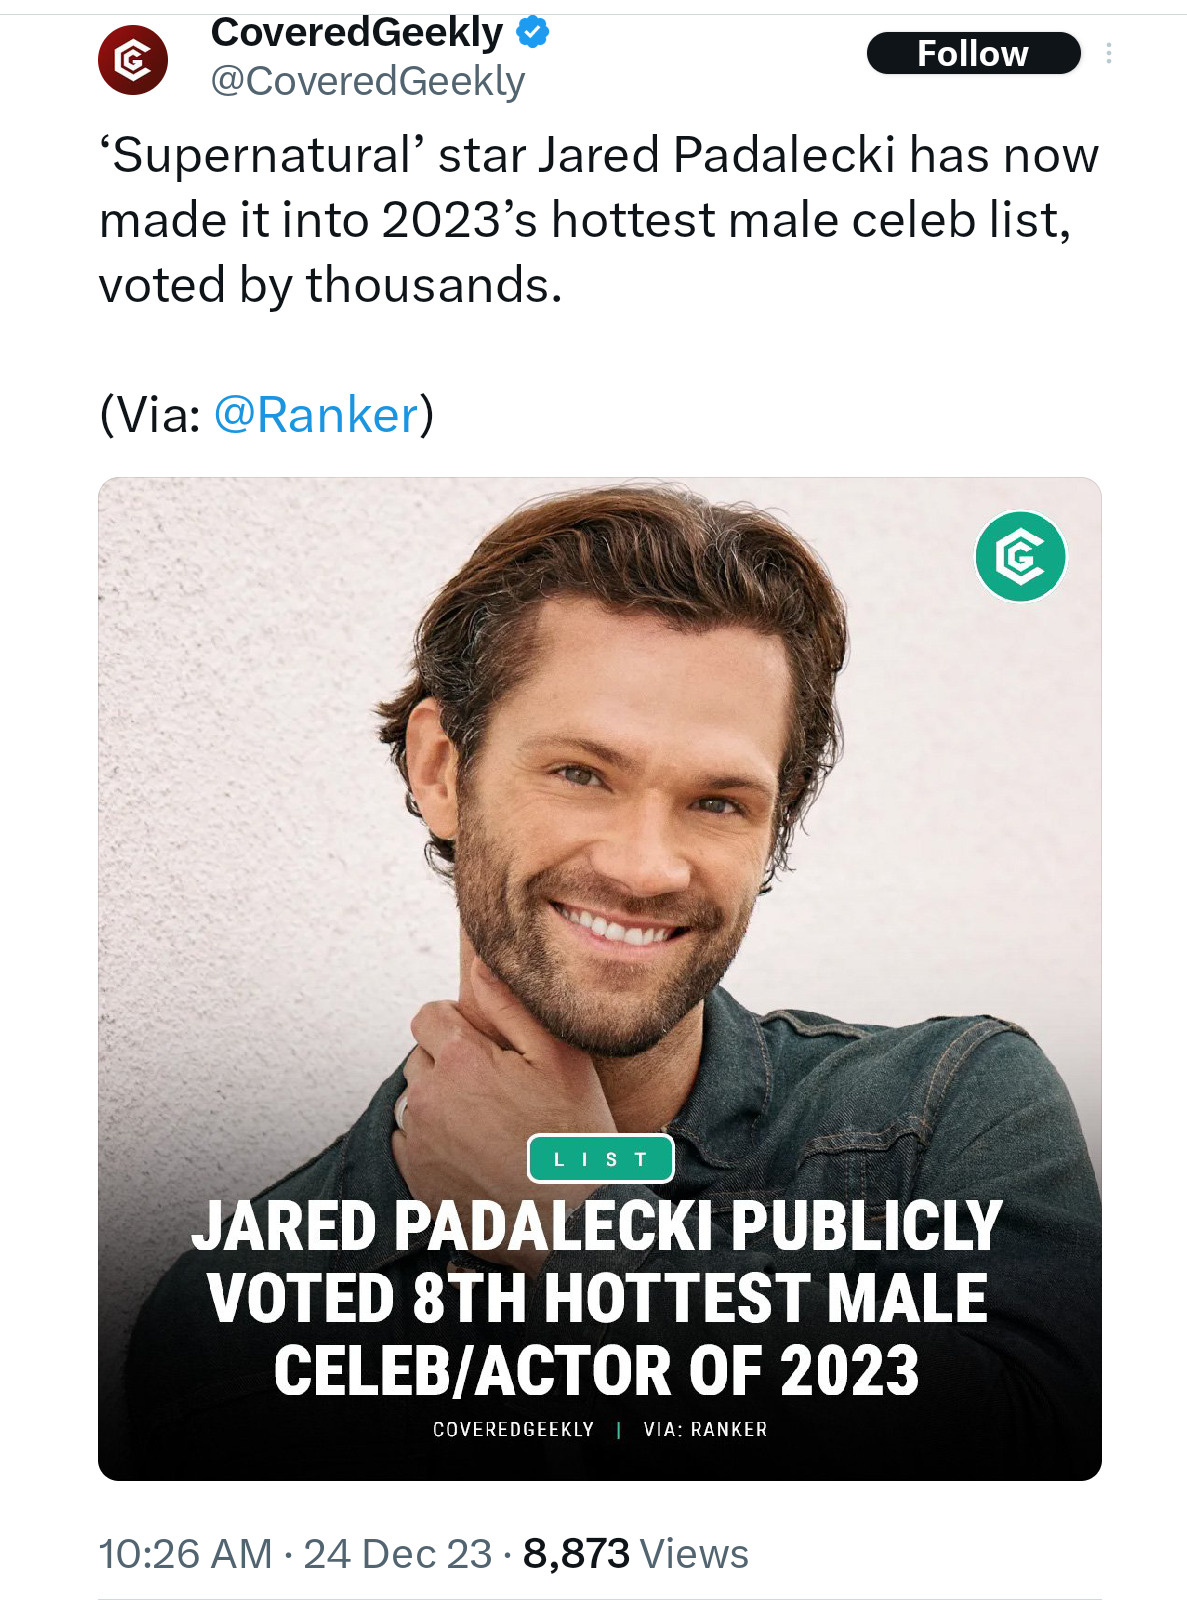Click the @CoveredGeekly handle

(367, 82)
